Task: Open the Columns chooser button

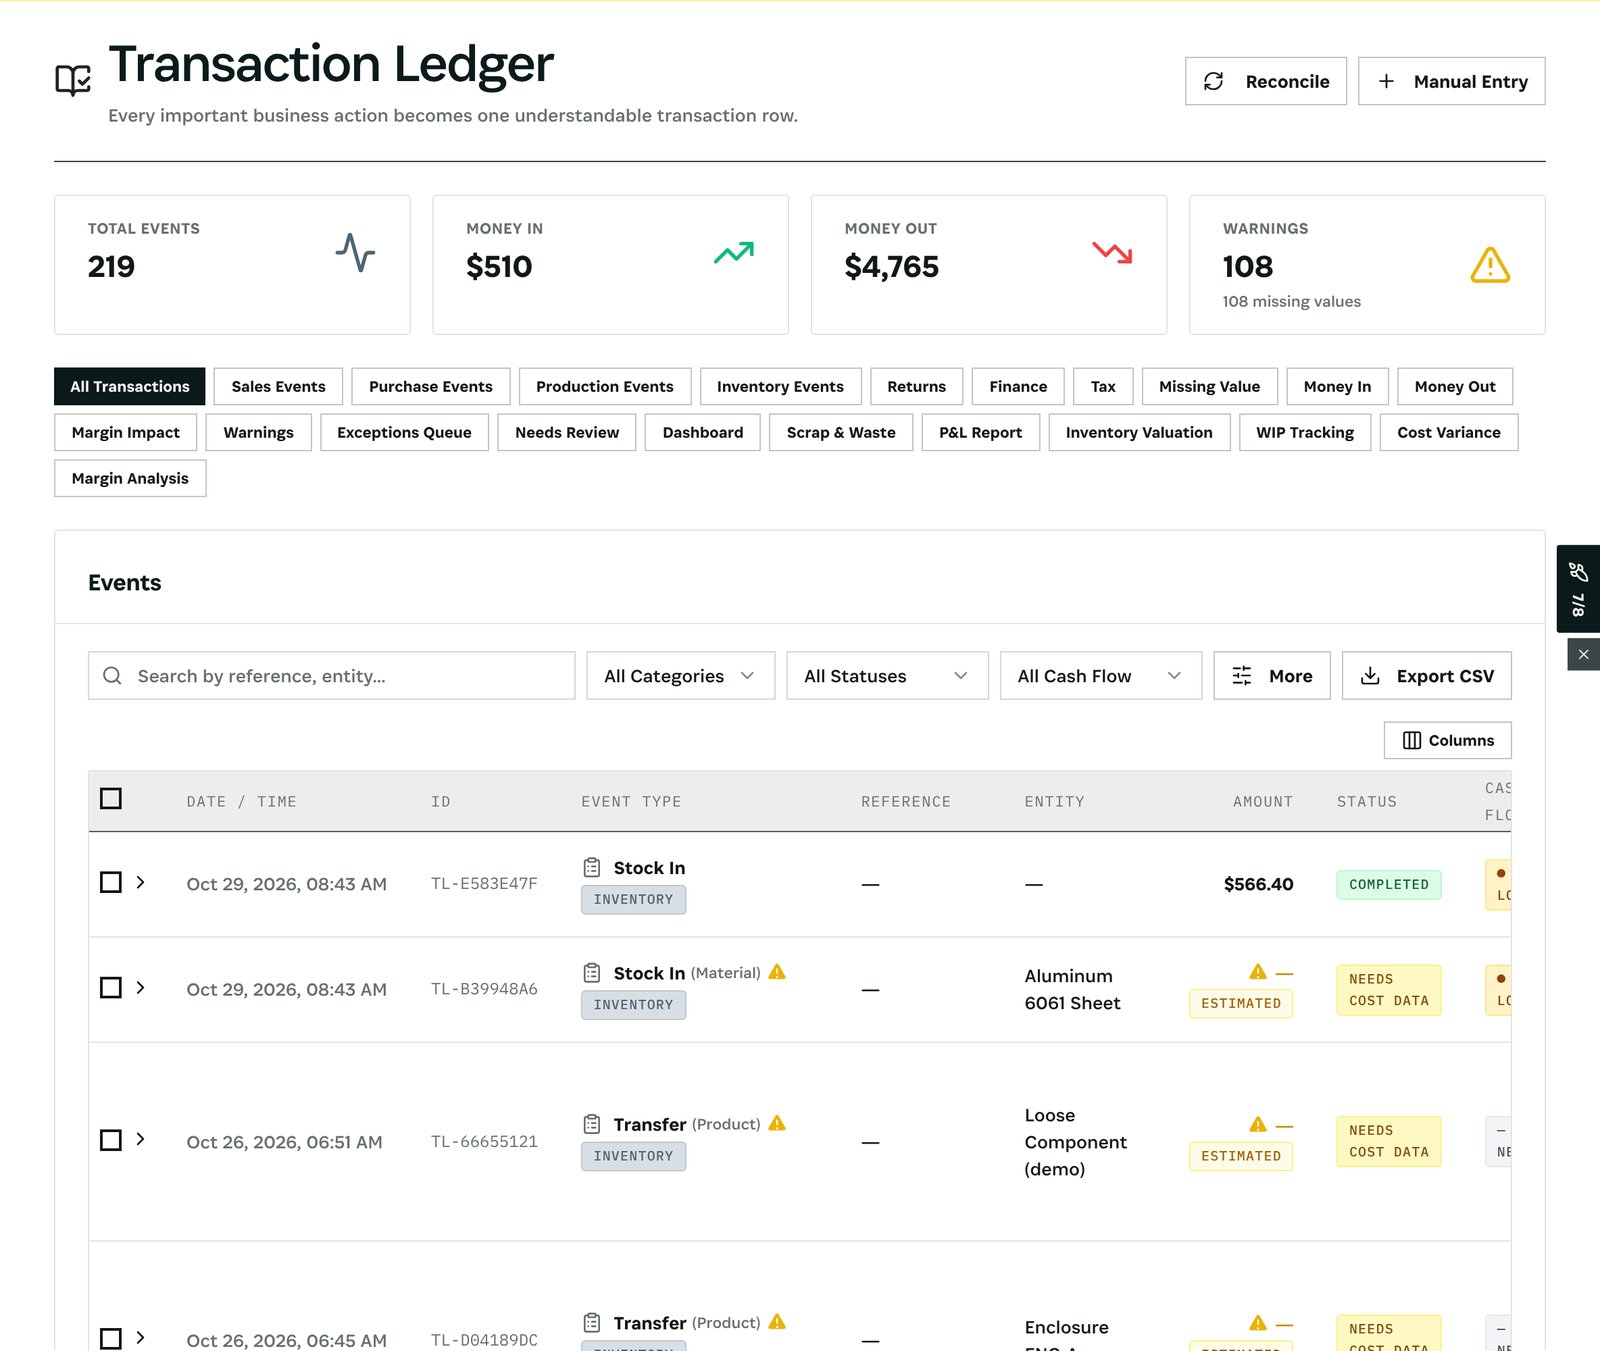Action: pos(1448,741)
